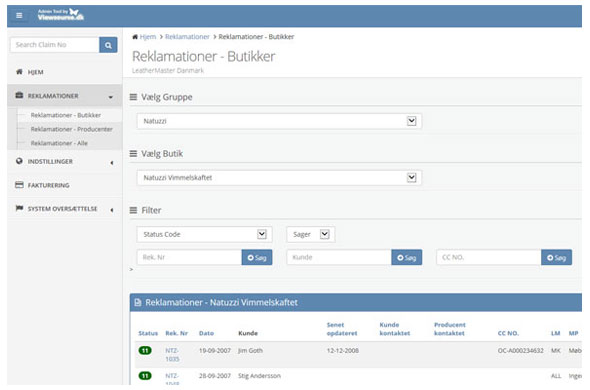This screenshot has width=590, height=390.
Task: Focus the Rek. Nr input field
Action: tap(189, 257)
